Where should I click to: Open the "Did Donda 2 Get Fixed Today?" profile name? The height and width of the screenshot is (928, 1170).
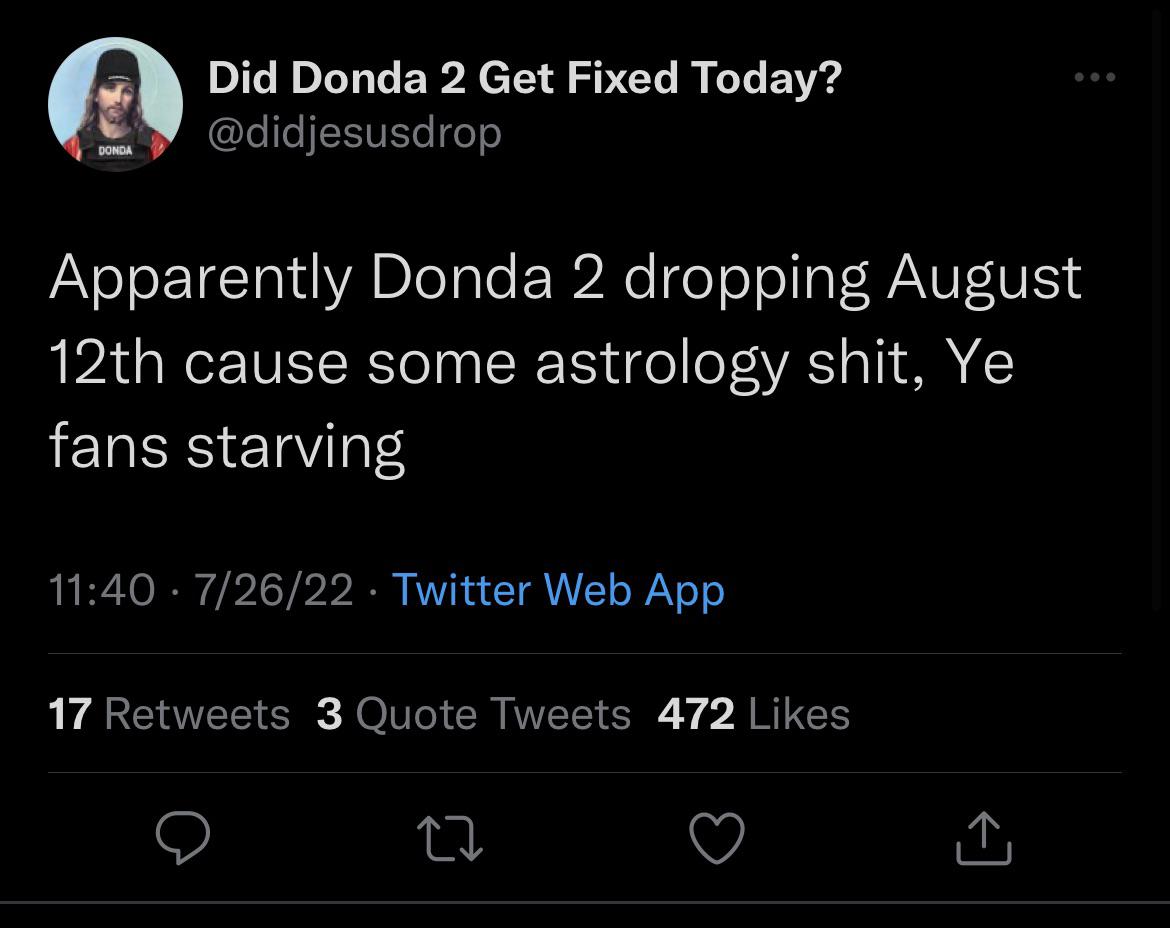(x=525, y=78)
